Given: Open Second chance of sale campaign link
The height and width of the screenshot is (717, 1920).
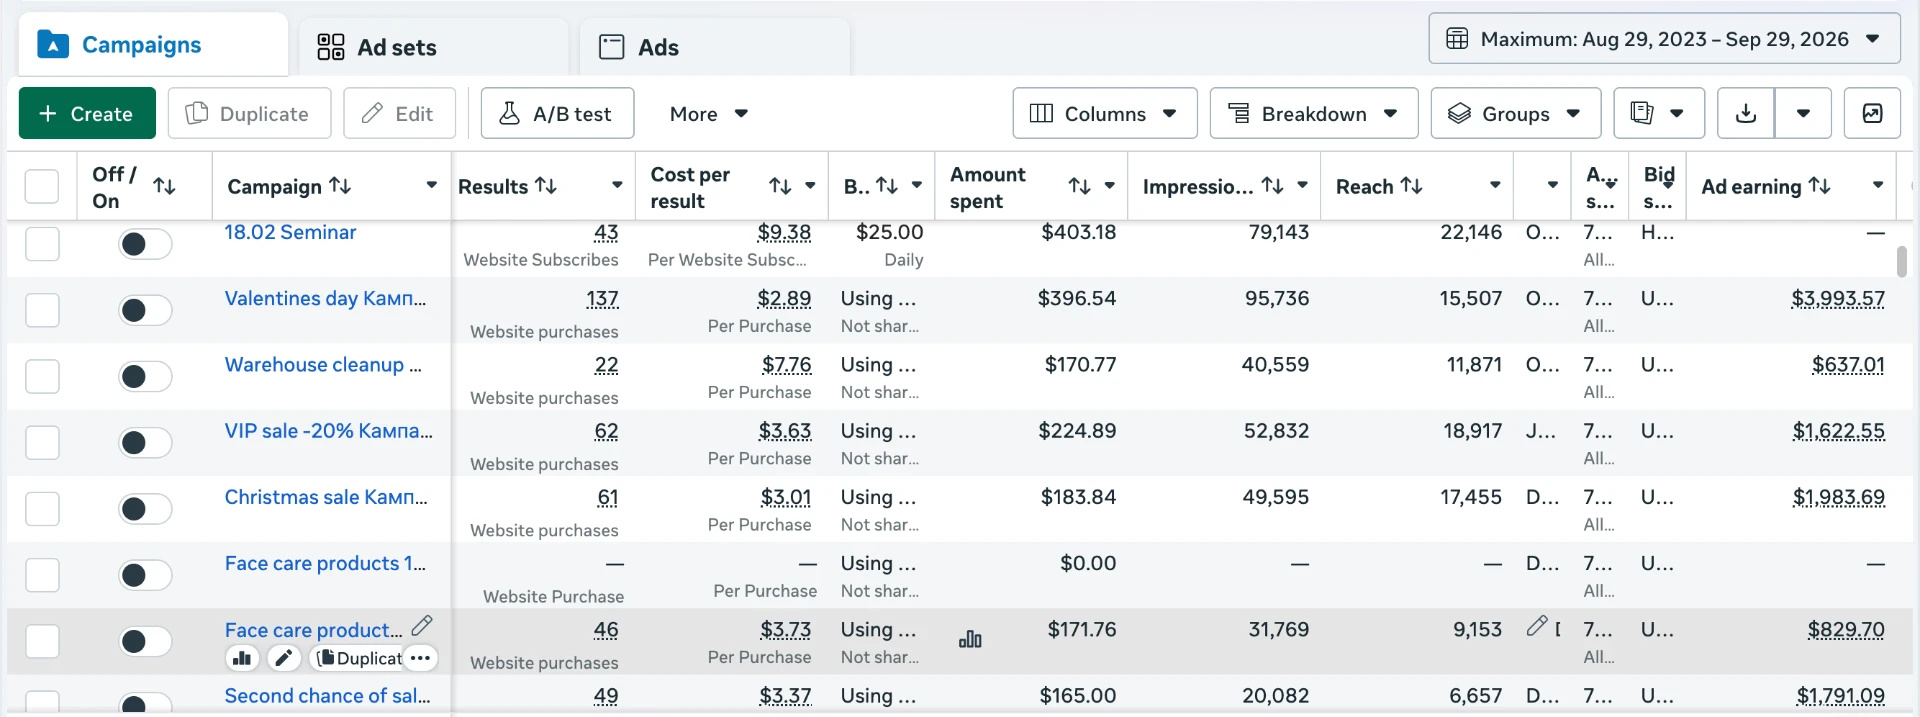Looking at the screenshot, I should 327,696.
